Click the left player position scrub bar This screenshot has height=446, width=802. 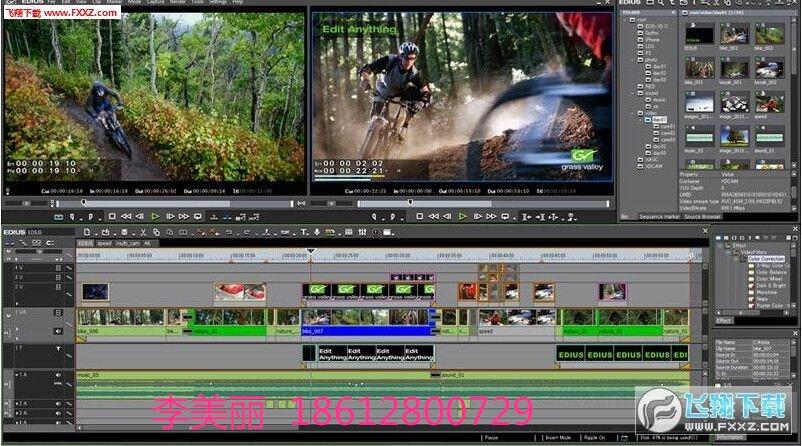click(x=150, y=203)
